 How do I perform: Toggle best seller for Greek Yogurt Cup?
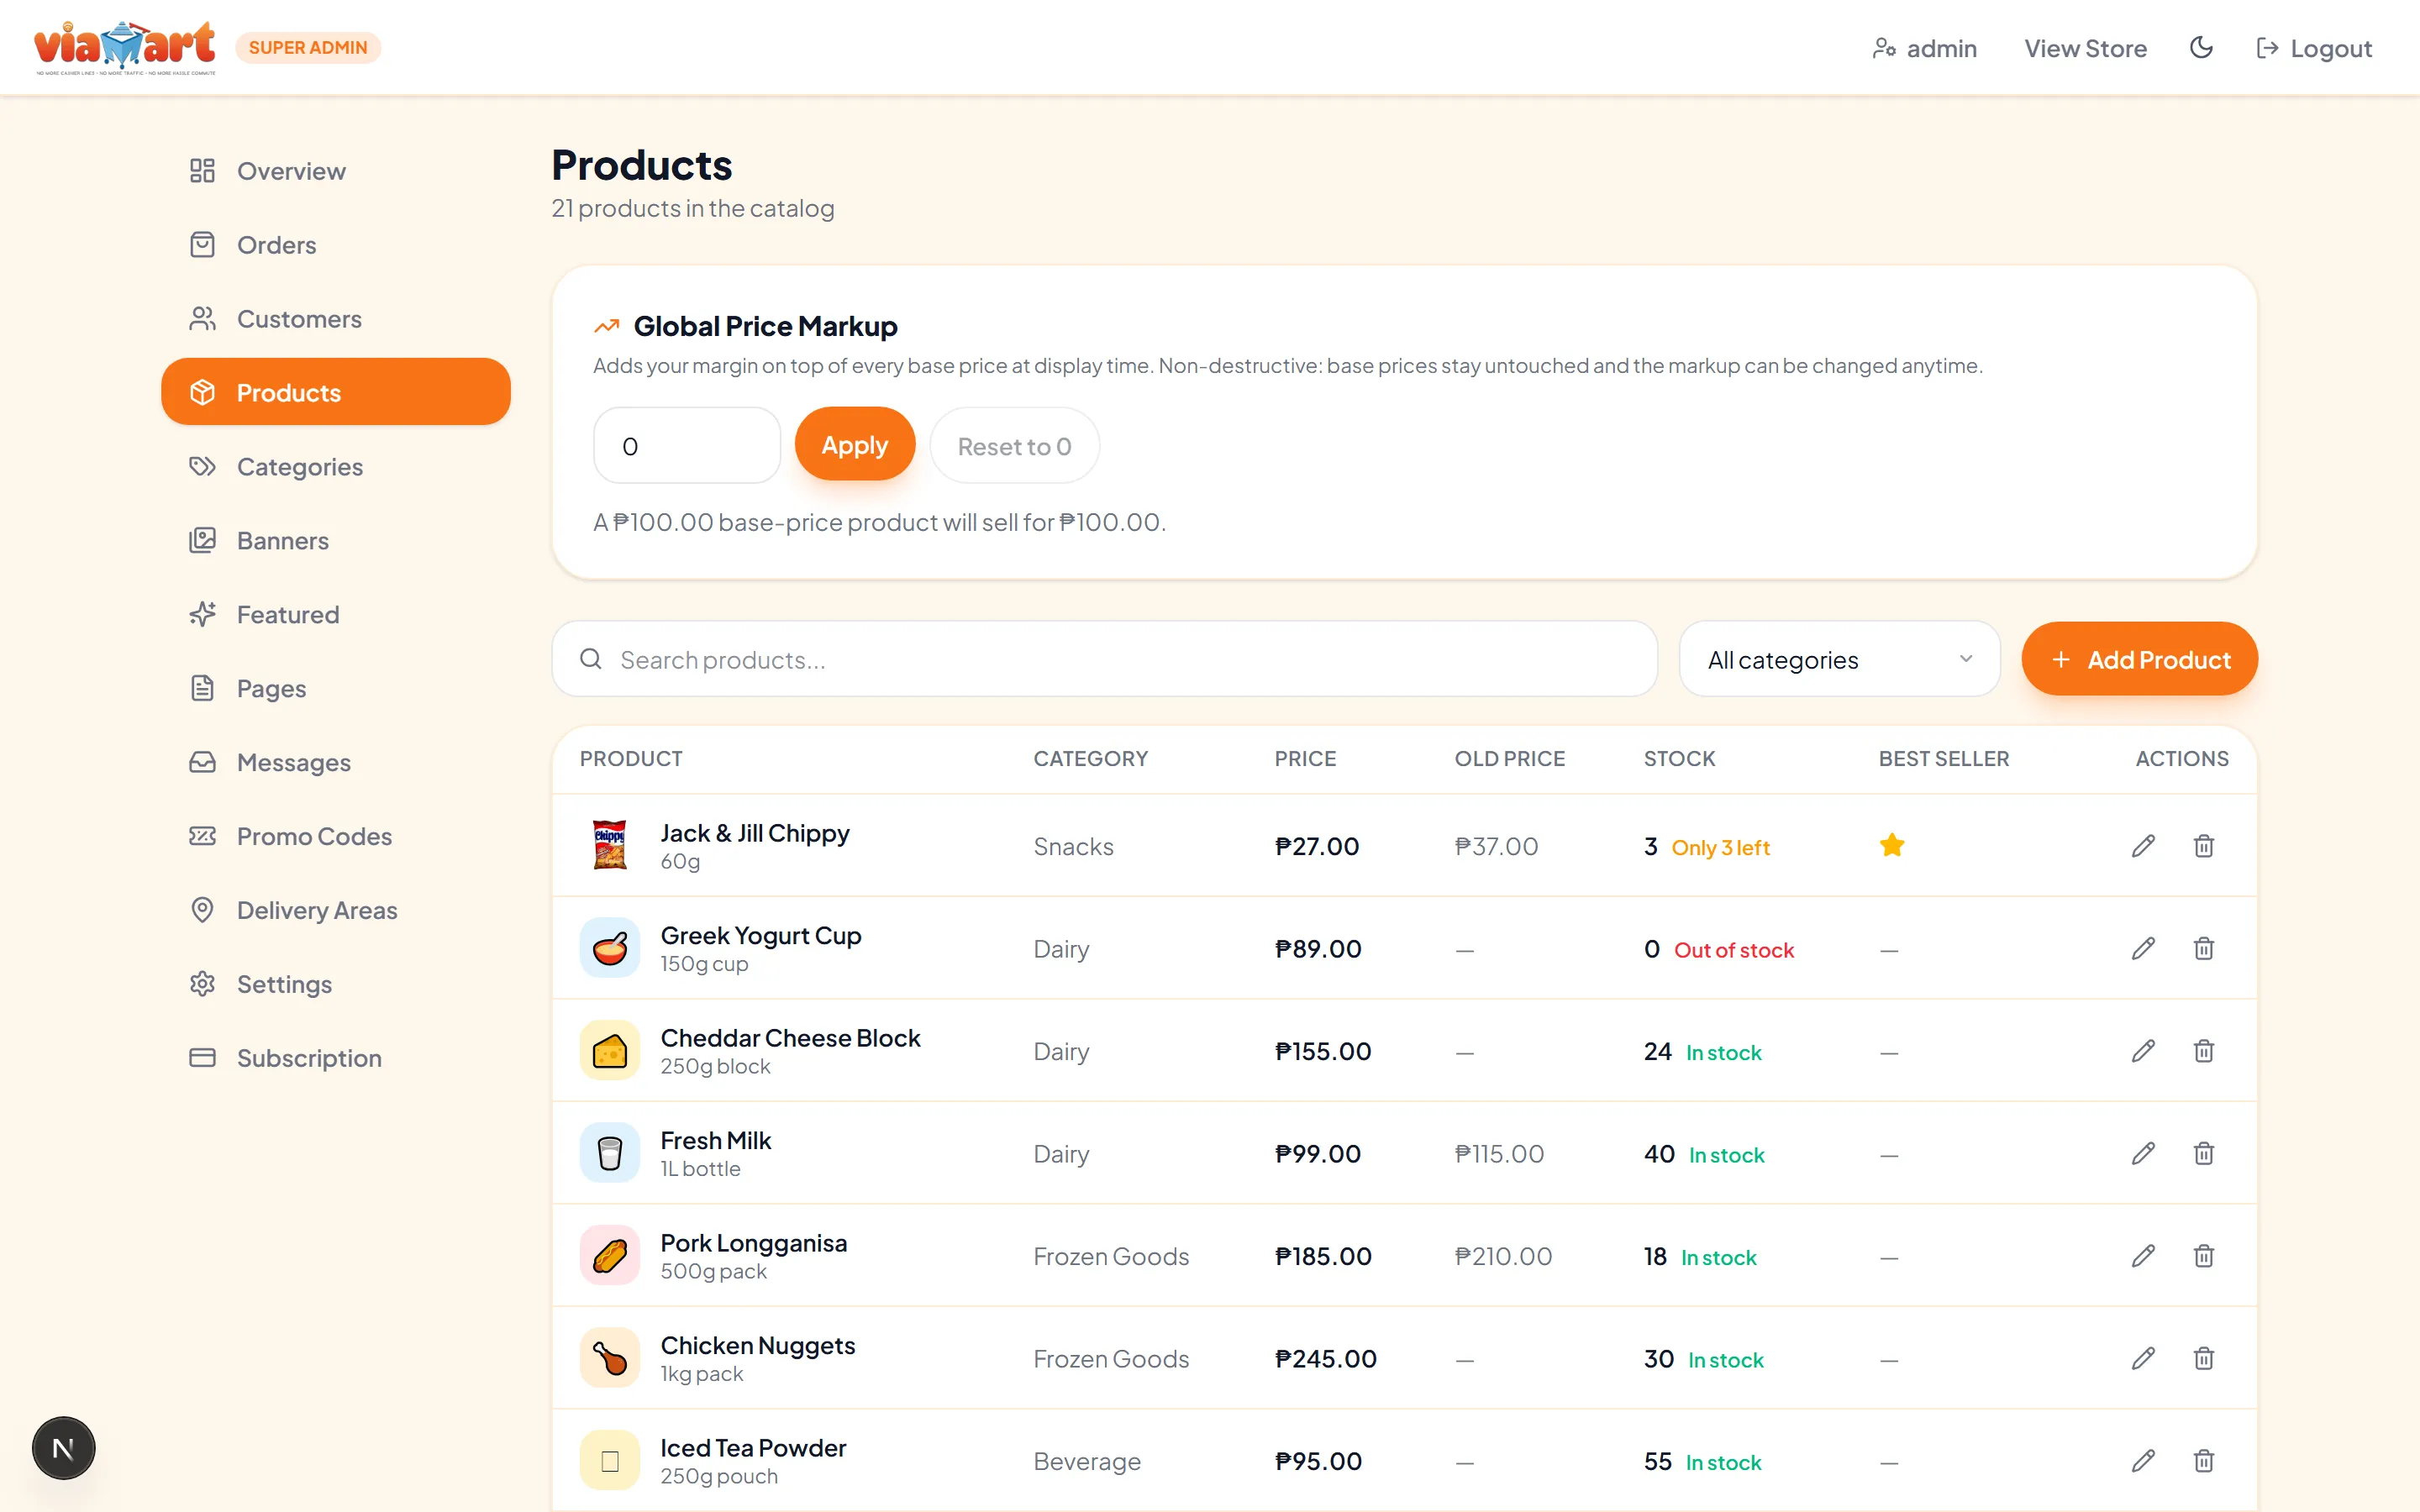1889,950
